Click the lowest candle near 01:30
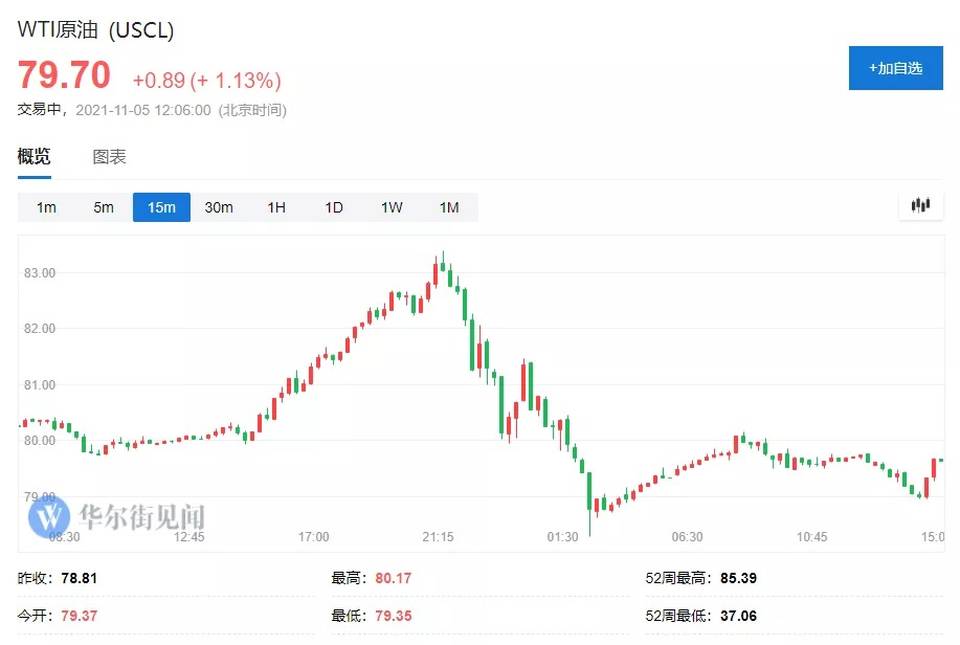 (x=590, y=502)
